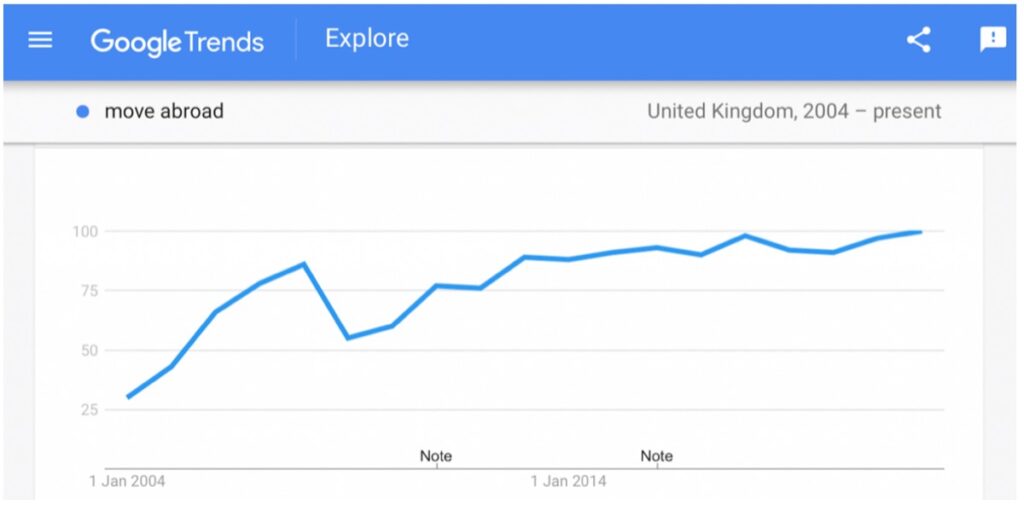
Task: Open the second Note marker on timeline
Action: 656,456
